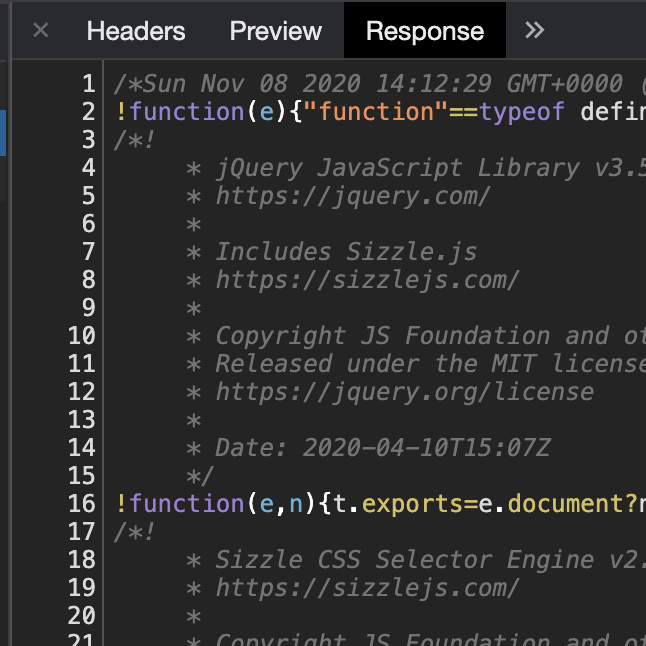
Task: Switch to the Preview tab
Action: coord(276,31)
